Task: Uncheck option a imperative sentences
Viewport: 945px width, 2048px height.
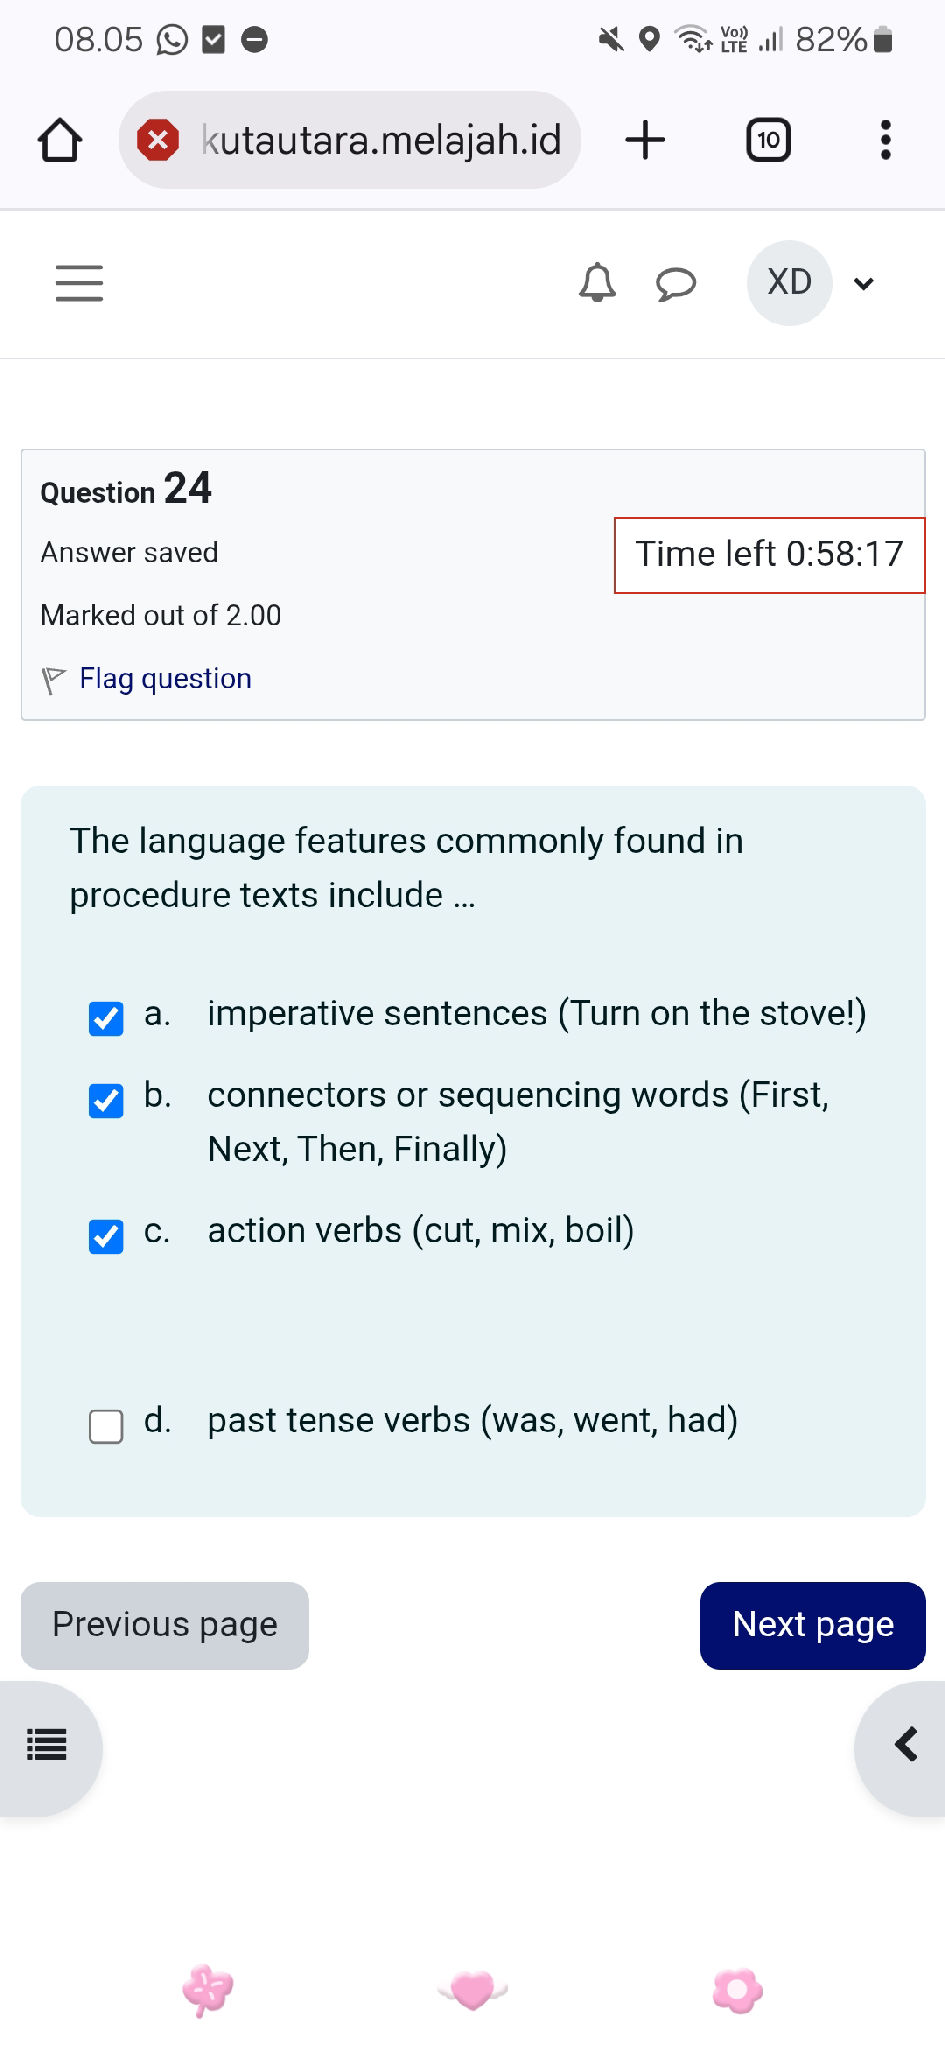Action: (106, 1018)
